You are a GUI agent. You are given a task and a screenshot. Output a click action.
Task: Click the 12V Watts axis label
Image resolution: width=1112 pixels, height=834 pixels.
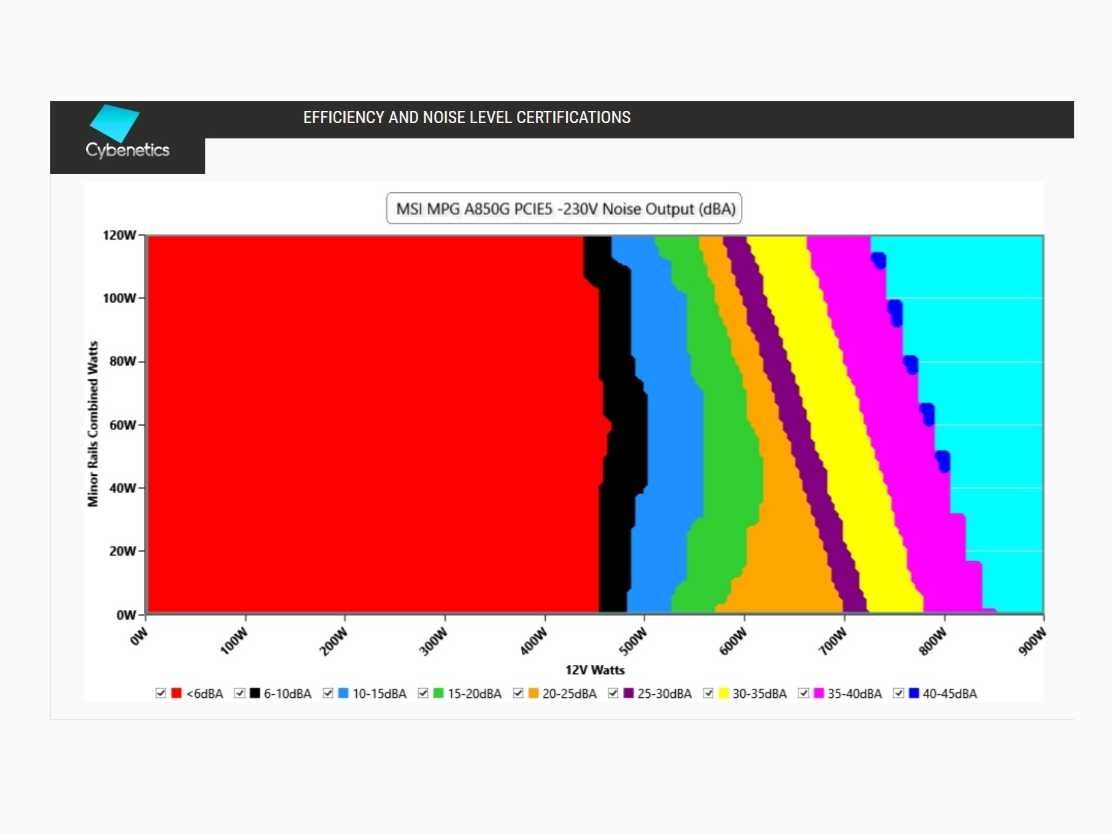(x=594, y=669)
